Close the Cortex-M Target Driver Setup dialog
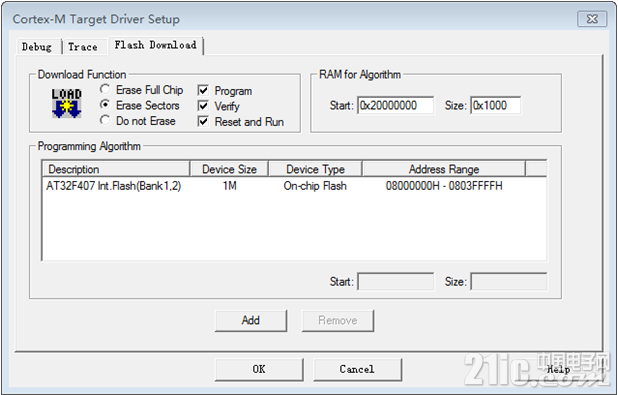The width and height of the screenshot is (618, 395). click(x=592, y=19)
